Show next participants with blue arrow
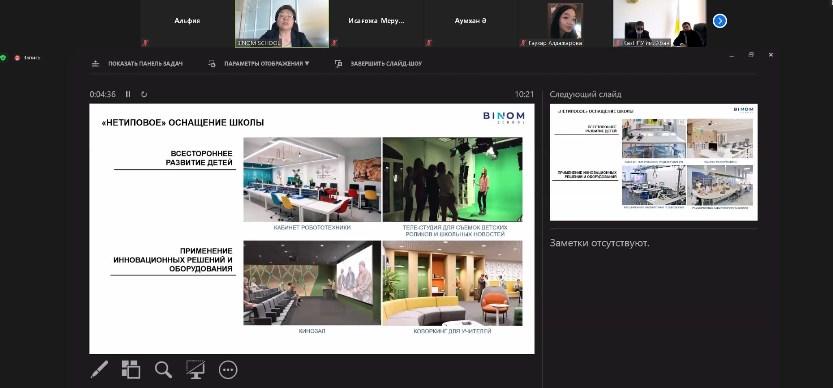This screenshot has height=388, width=833. tap(719, 21)
